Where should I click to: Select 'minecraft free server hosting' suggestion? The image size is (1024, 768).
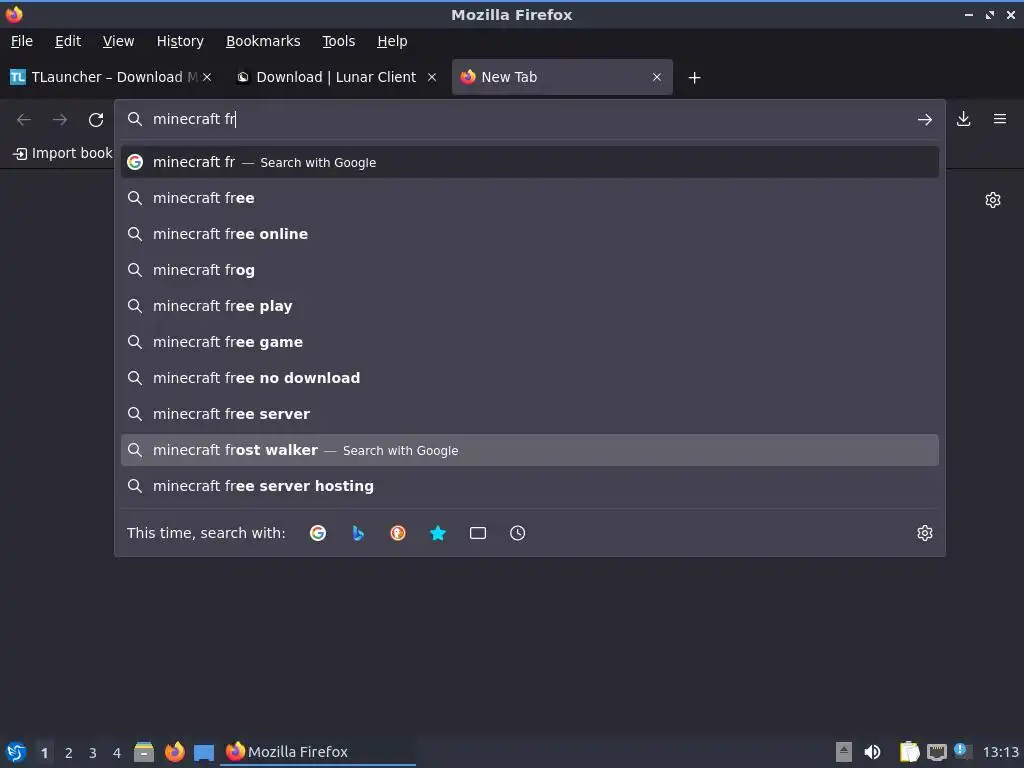click(530, 486)
